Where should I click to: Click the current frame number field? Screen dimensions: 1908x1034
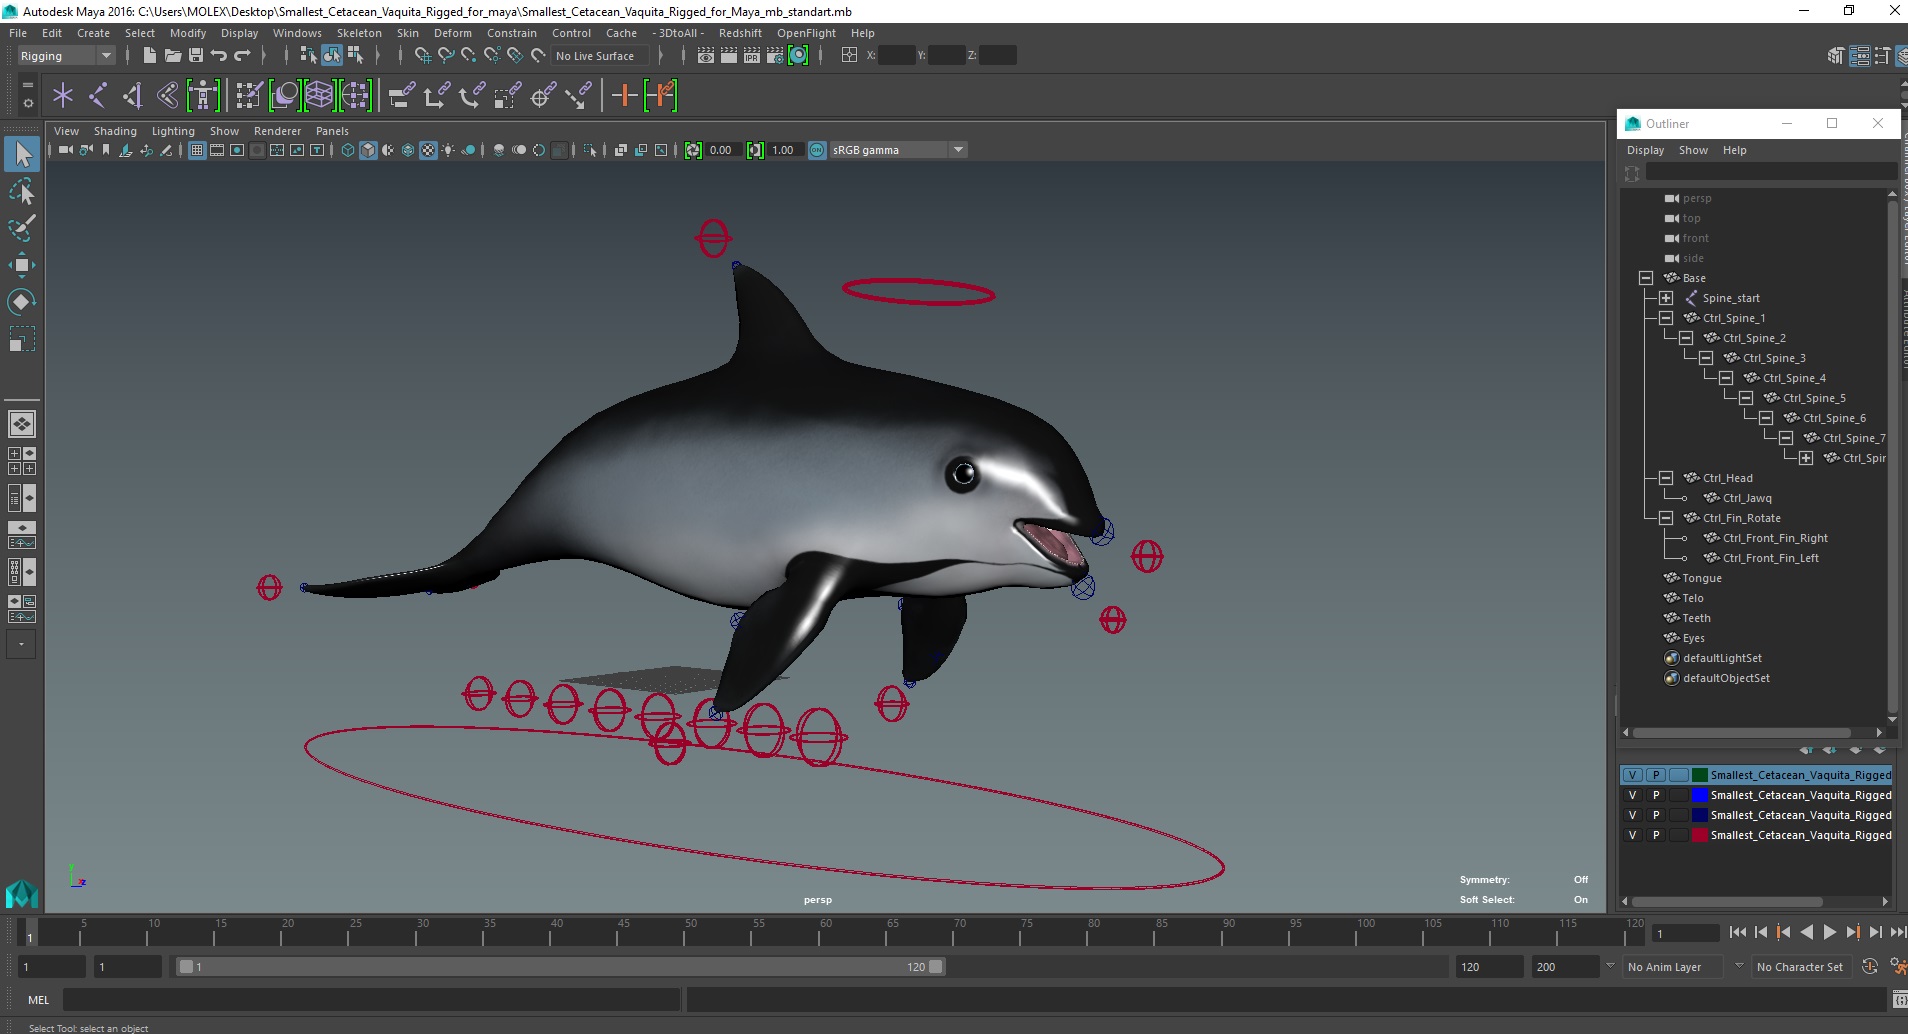click(1686, 933)
